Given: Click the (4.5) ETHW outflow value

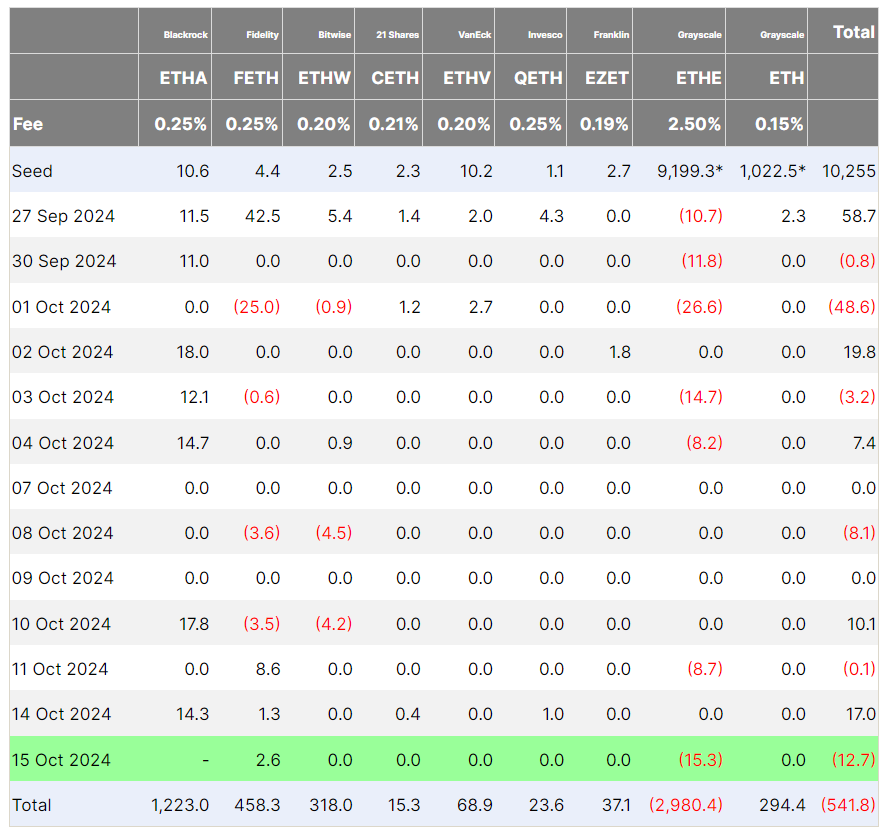Looking at the screenshot, I should (x=334, y=532).
